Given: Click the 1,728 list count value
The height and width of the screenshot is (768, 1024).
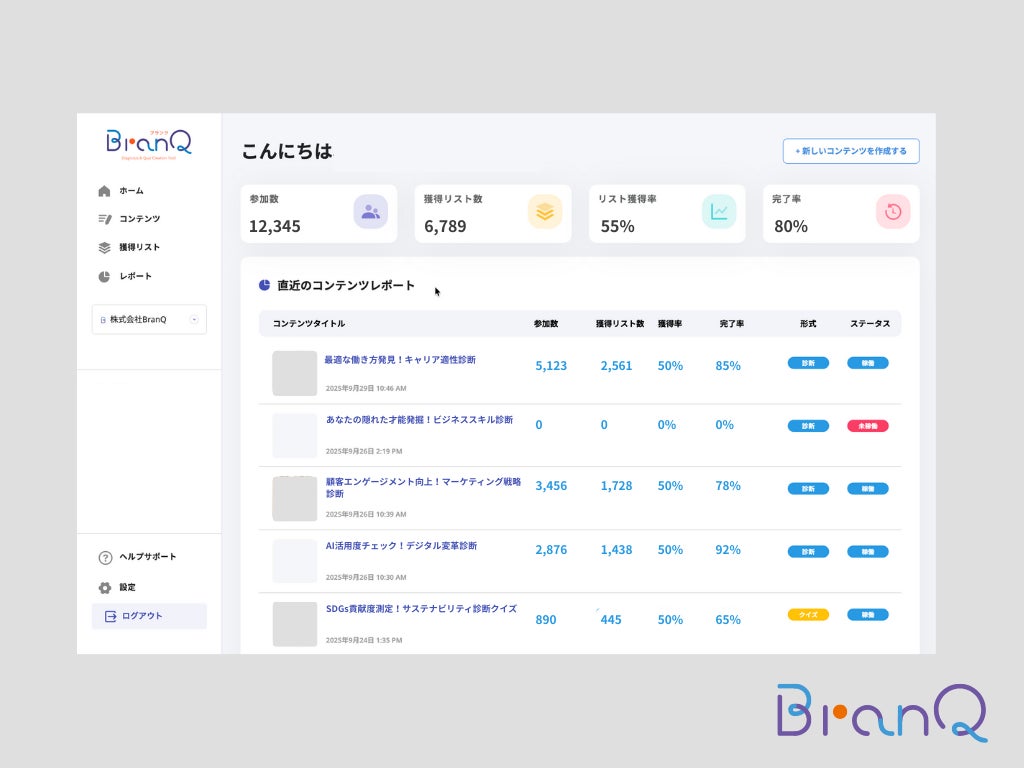Looking at the screenshot, I should point(616,486).
